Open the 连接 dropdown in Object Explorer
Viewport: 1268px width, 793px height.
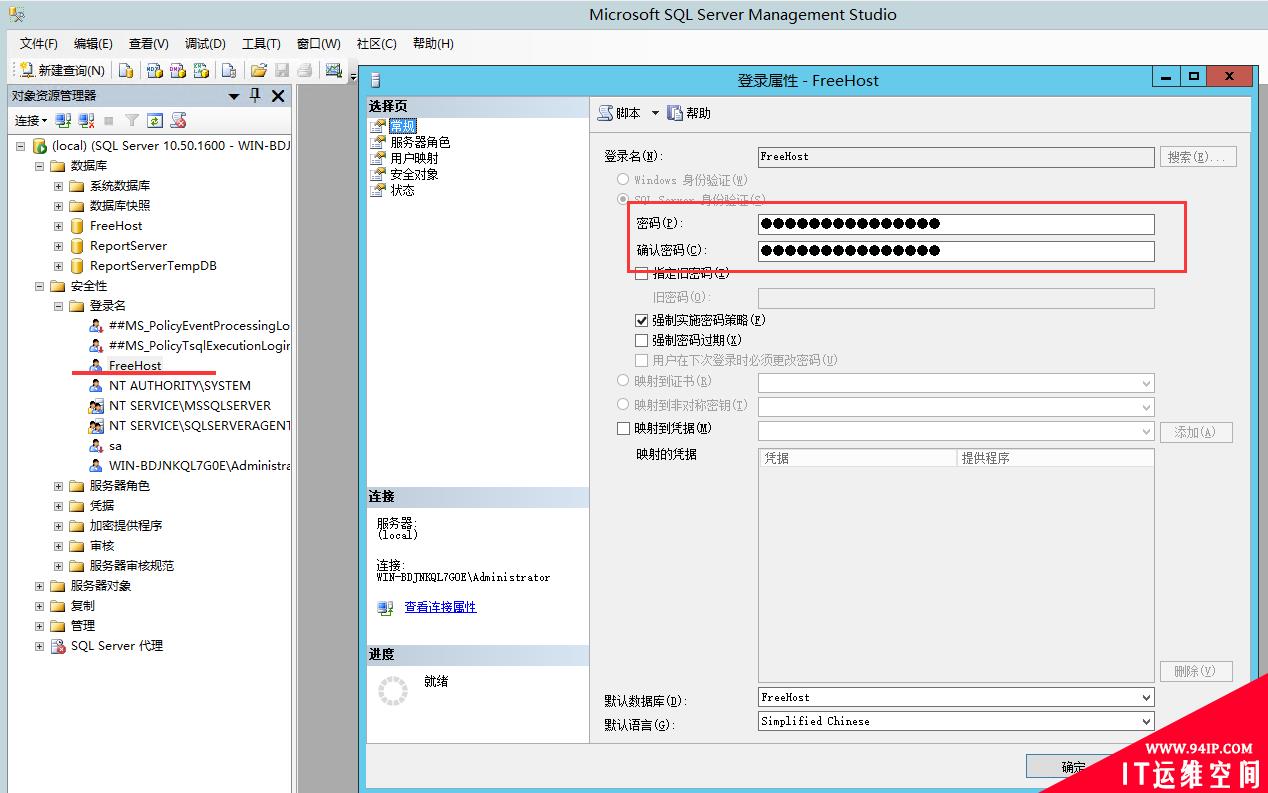point(31,120)
